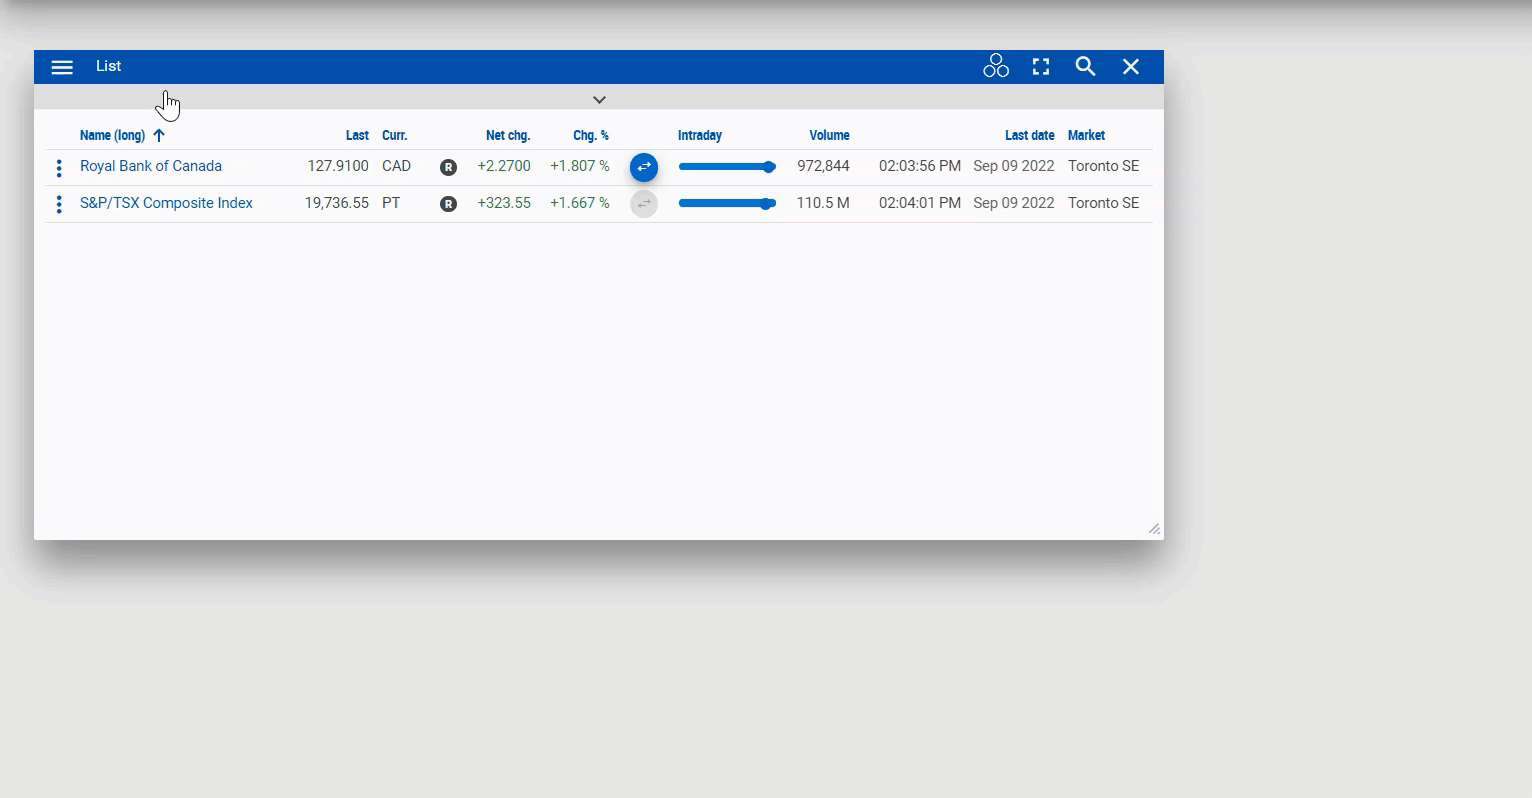The width and height of the screenshot is (1532, 798).
Task: Click the three-circles linking icon
Action: tap(996, 67)
